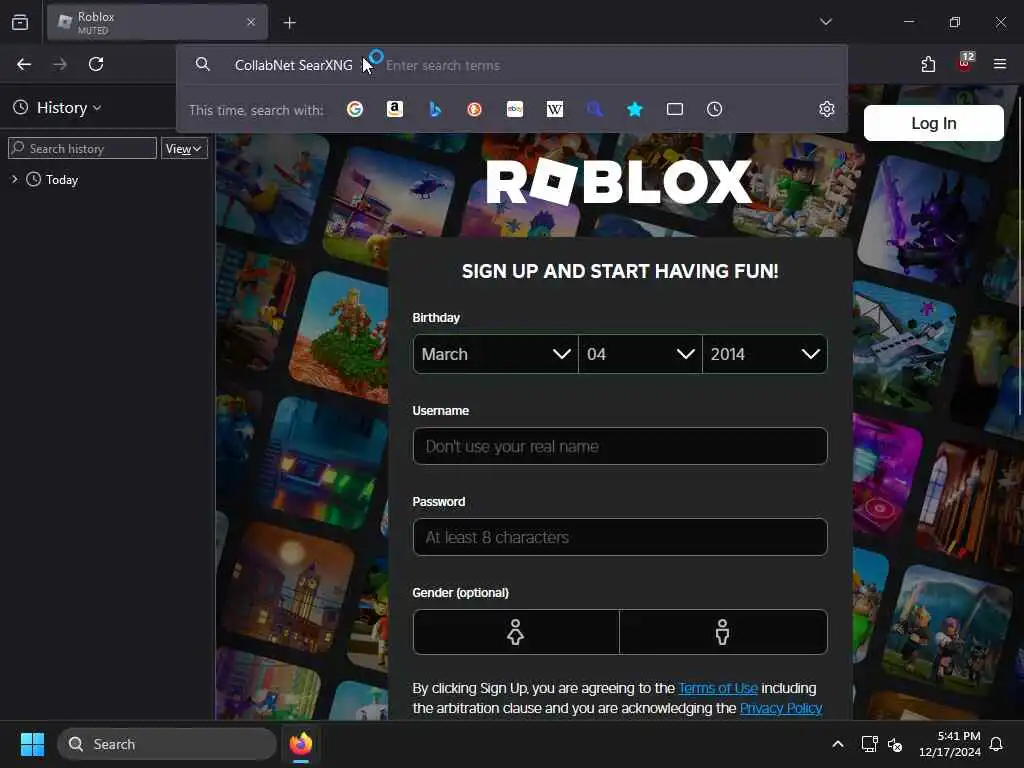
Task: Click the search magnifier in address bar
Action: 202,64
